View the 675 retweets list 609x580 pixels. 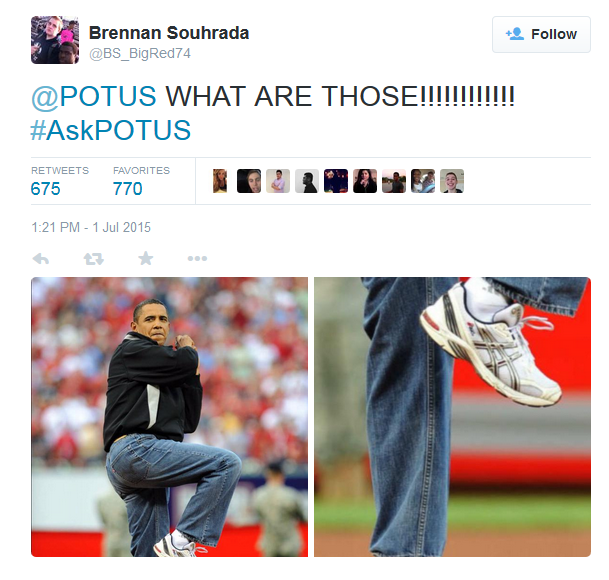[x=60, y=181]
